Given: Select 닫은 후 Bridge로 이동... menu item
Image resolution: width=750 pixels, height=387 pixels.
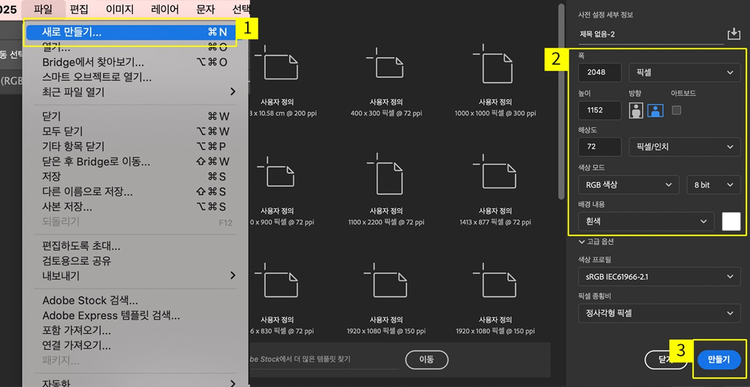Looking at the screenshot, I should tap(135, 161).
